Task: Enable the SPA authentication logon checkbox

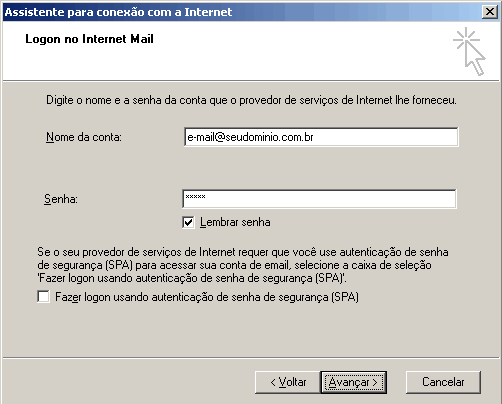Action: [43, 297]
